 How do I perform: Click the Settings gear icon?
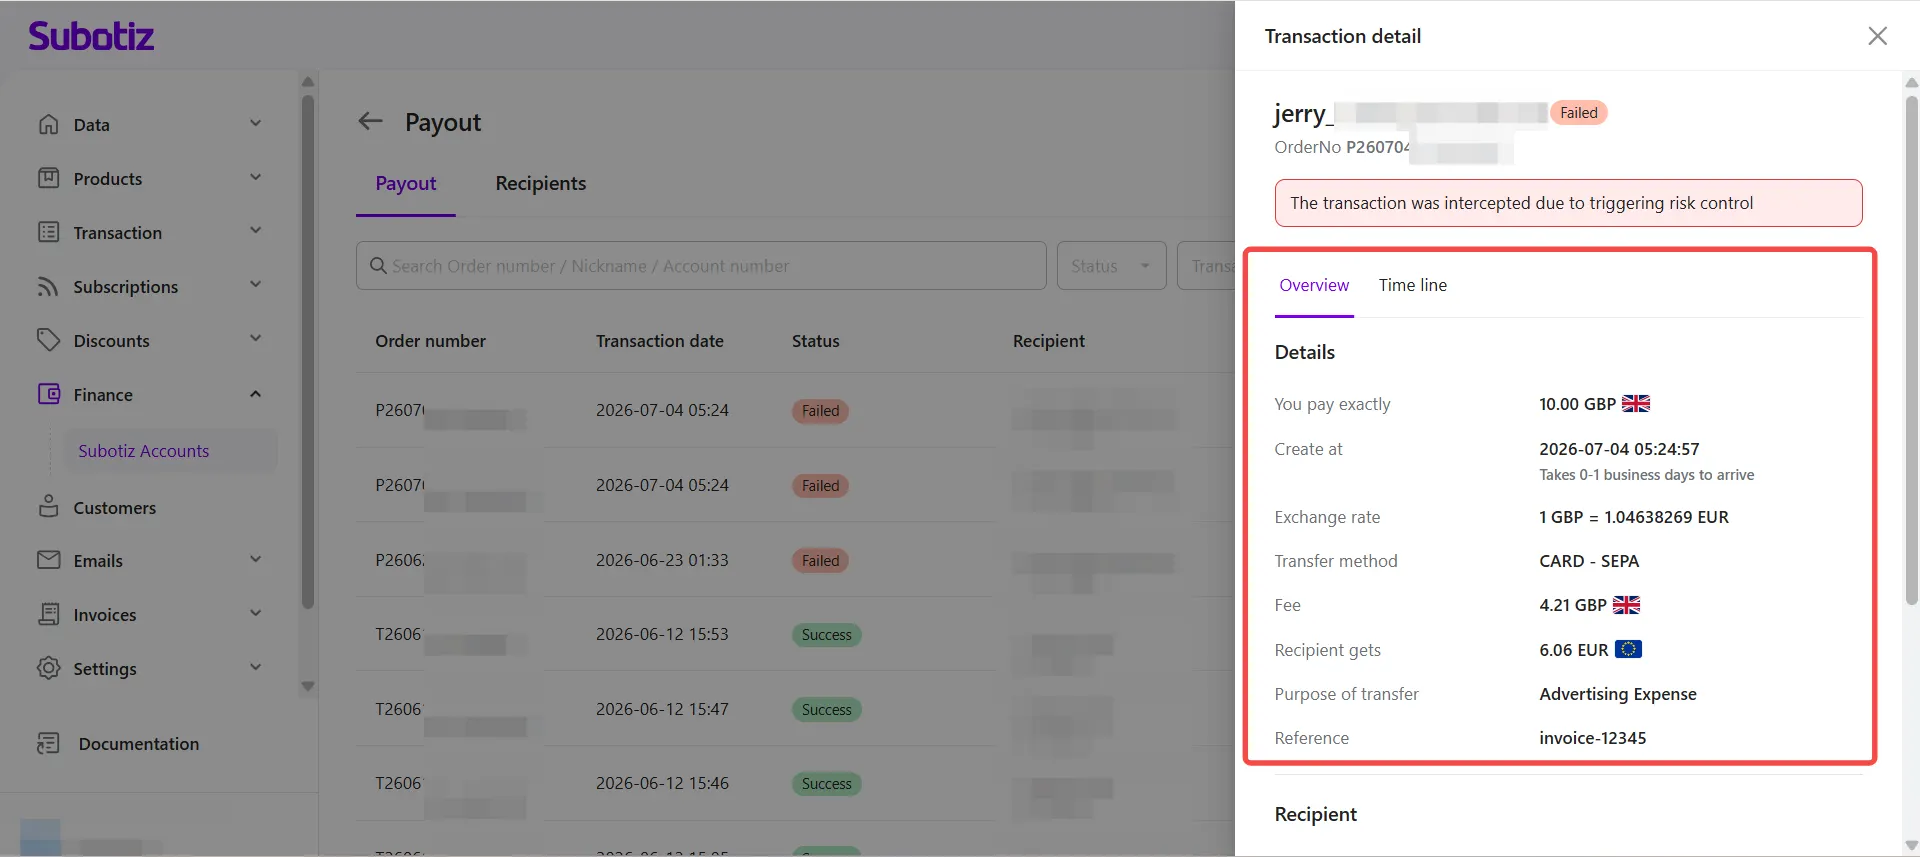click(48, 668)
